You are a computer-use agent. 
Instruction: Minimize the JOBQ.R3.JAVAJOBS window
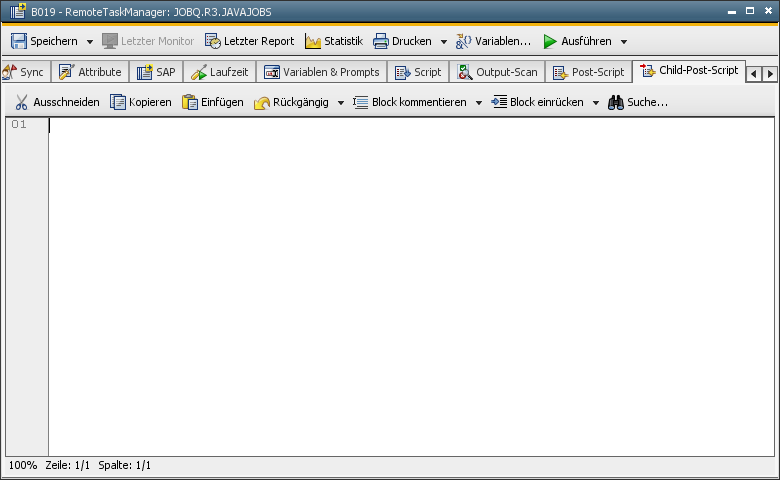point(732,11)
